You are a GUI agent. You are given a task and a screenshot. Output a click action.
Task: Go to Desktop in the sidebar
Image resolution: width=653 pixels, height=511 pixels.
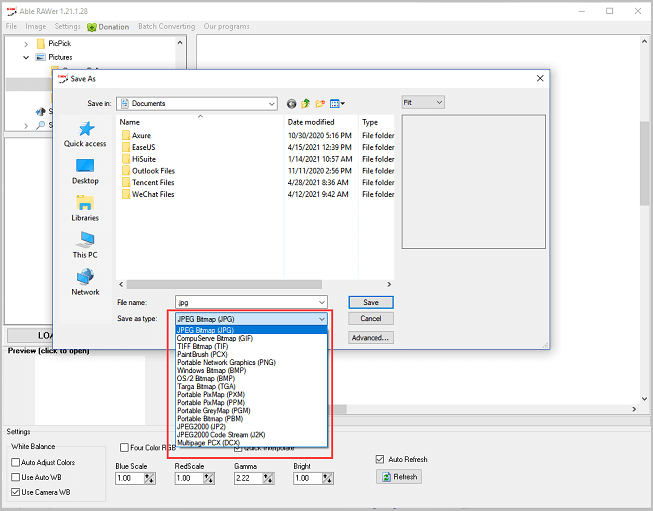(x=85, y=171)
